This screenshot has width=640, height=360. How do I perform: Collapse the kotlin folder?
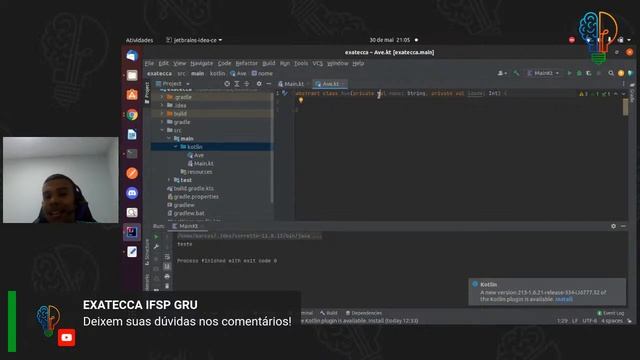tap(176, 147)
